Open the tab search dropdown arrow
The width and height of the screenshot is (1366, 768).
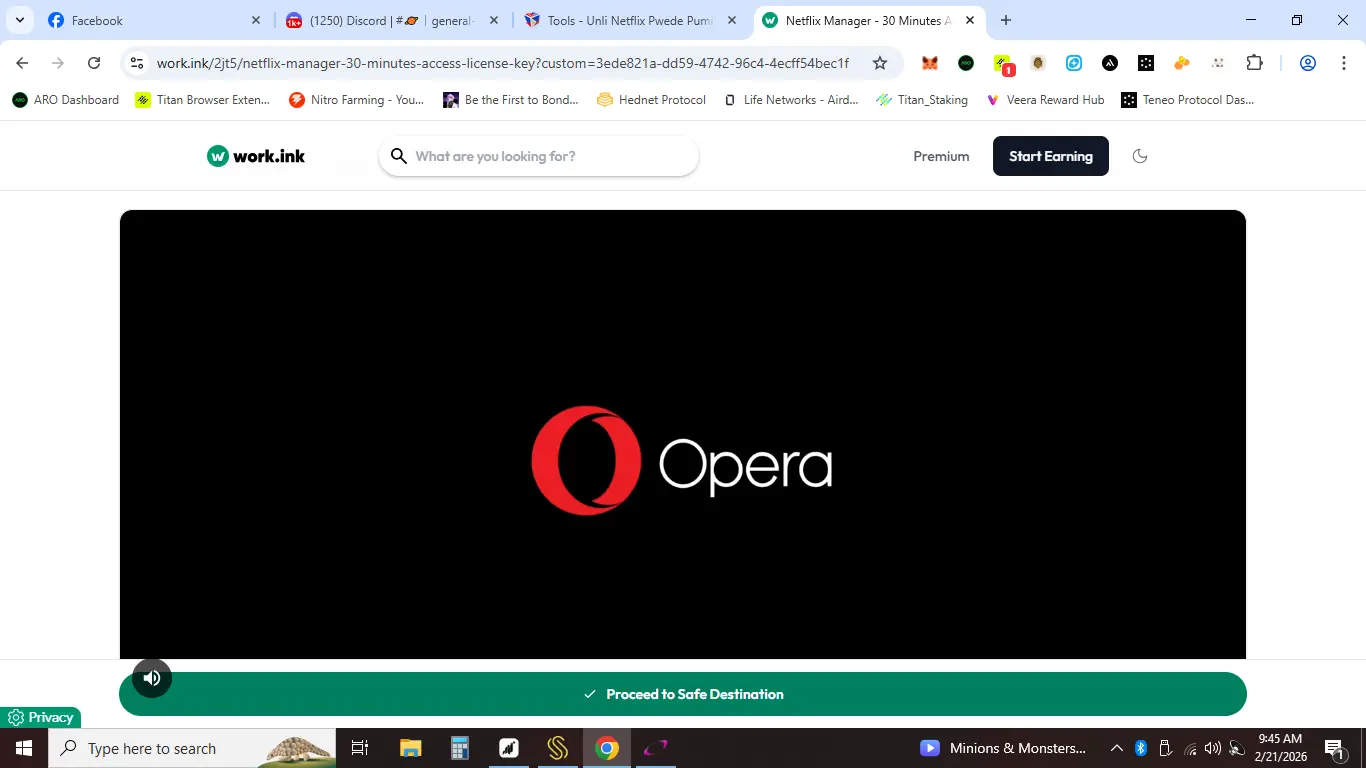[x=20, y=20]
